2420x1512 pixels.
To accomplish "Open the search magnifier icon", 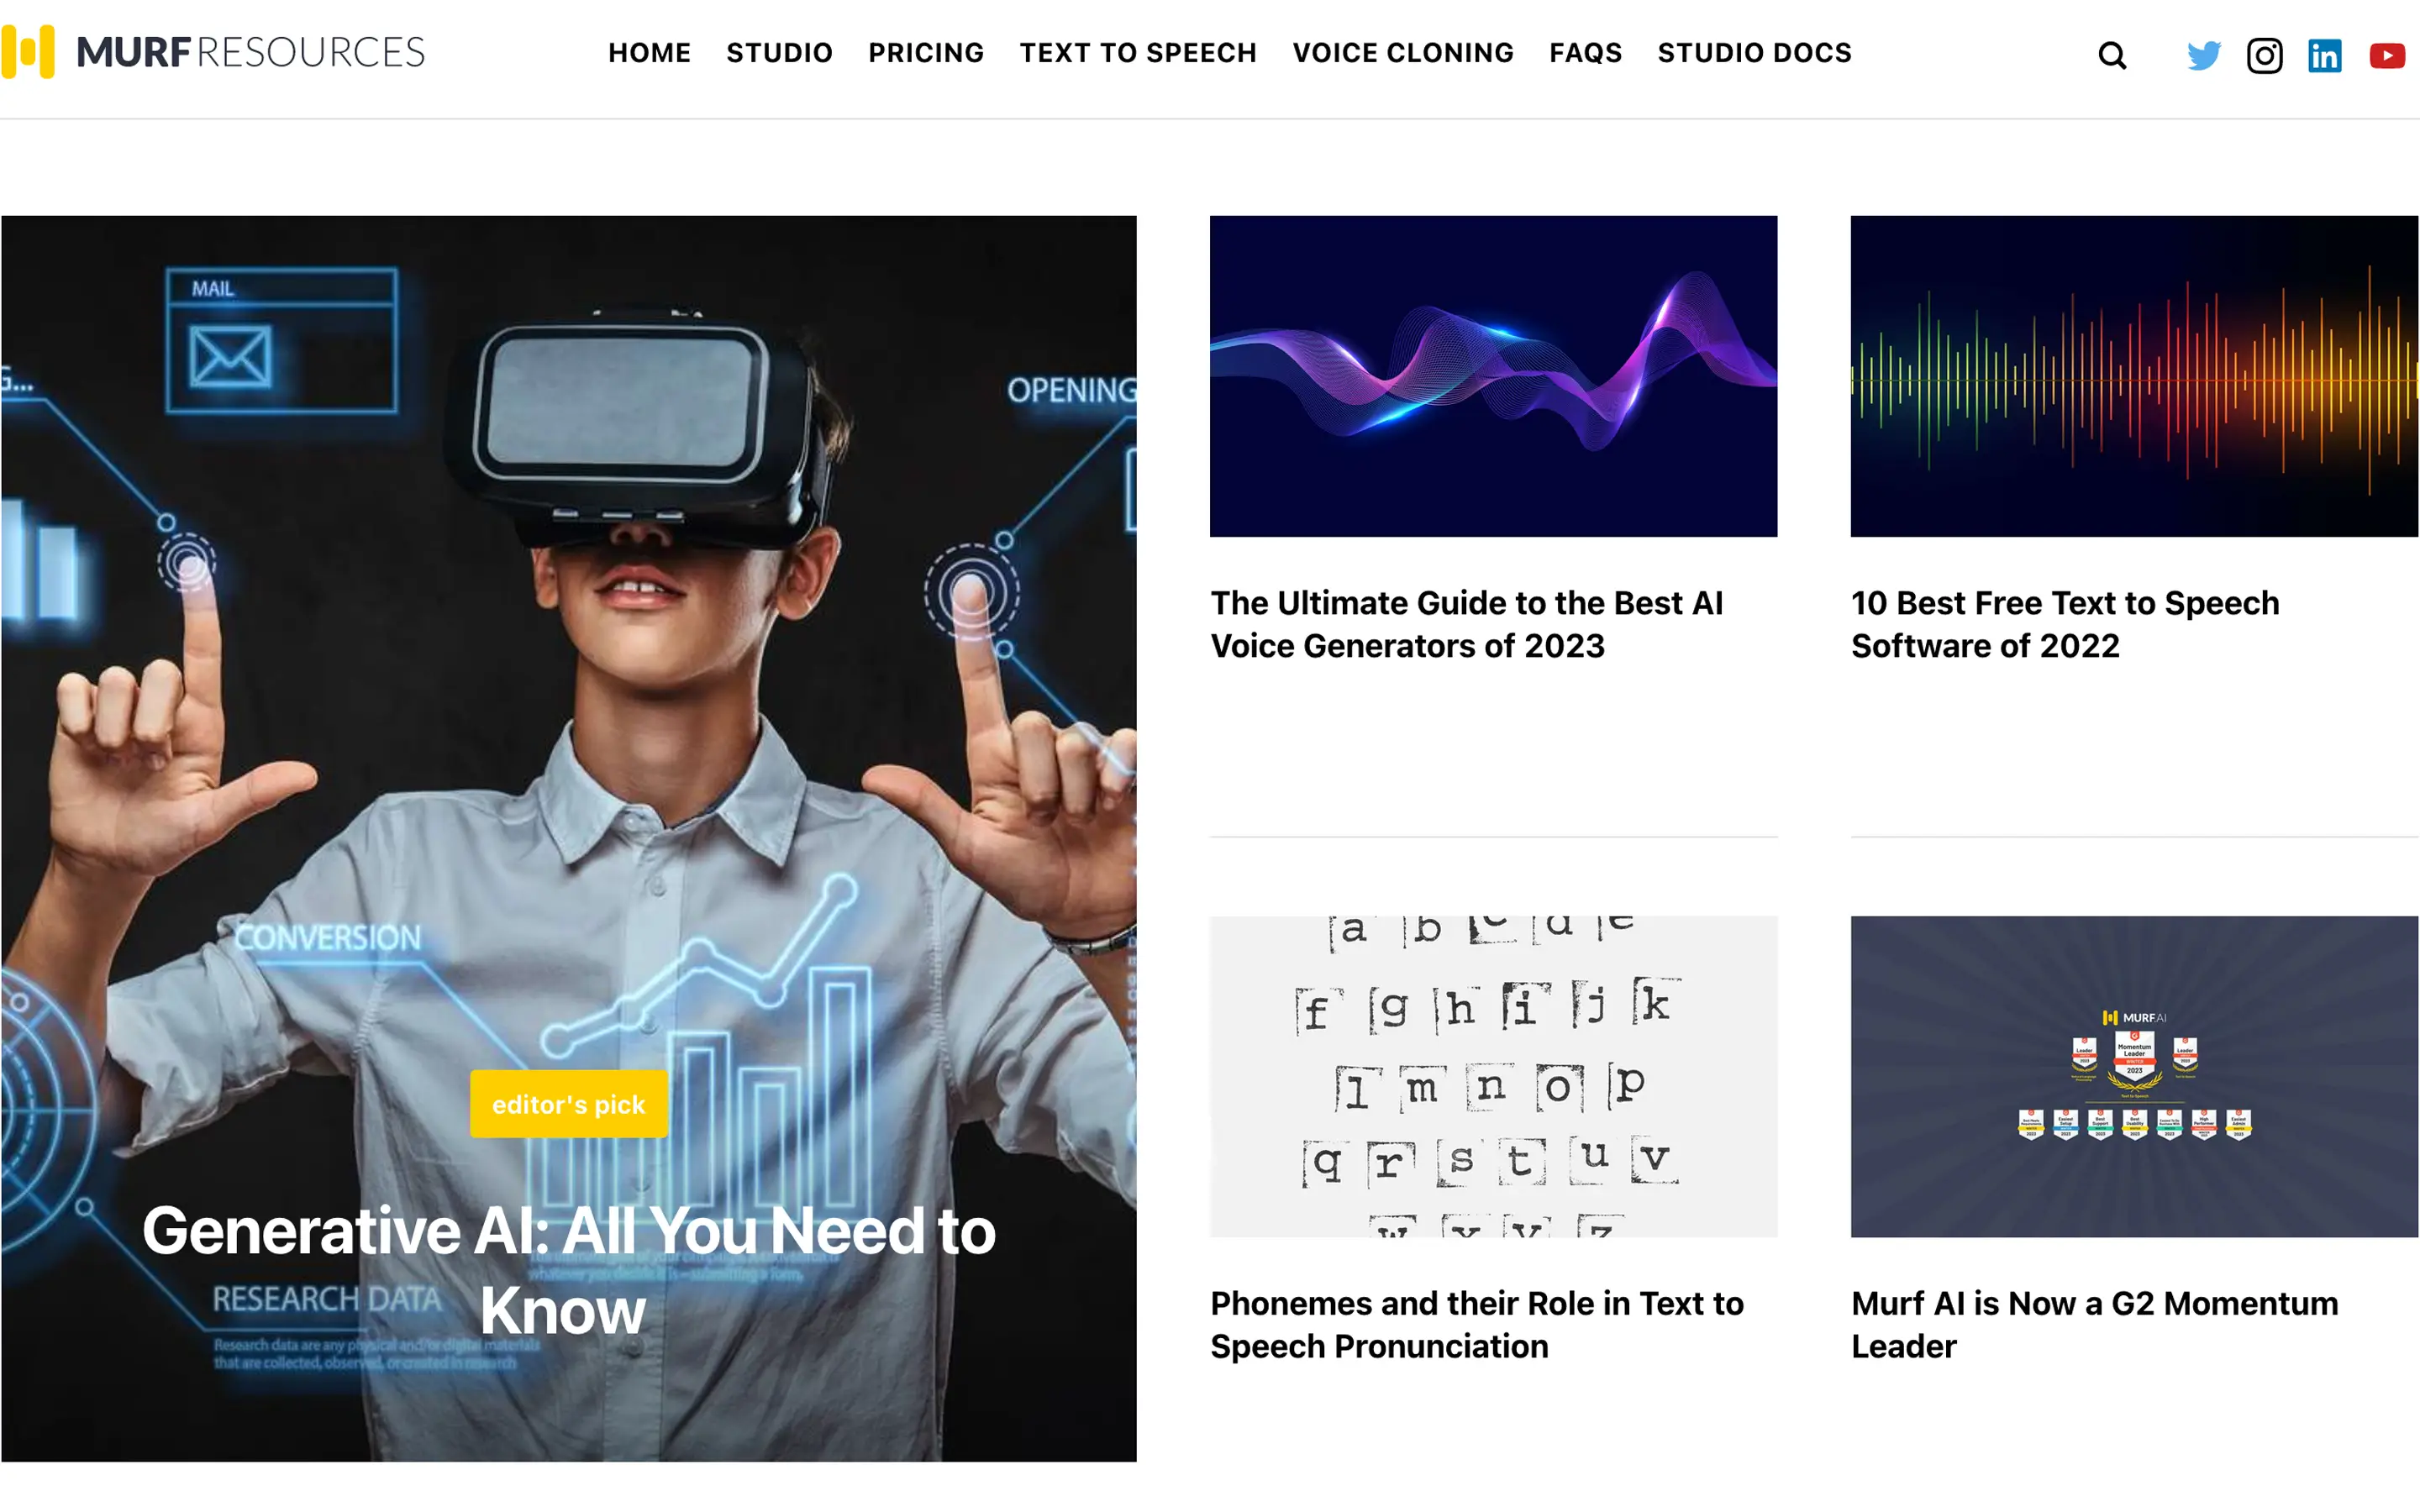I will (x=2111, y=55).
